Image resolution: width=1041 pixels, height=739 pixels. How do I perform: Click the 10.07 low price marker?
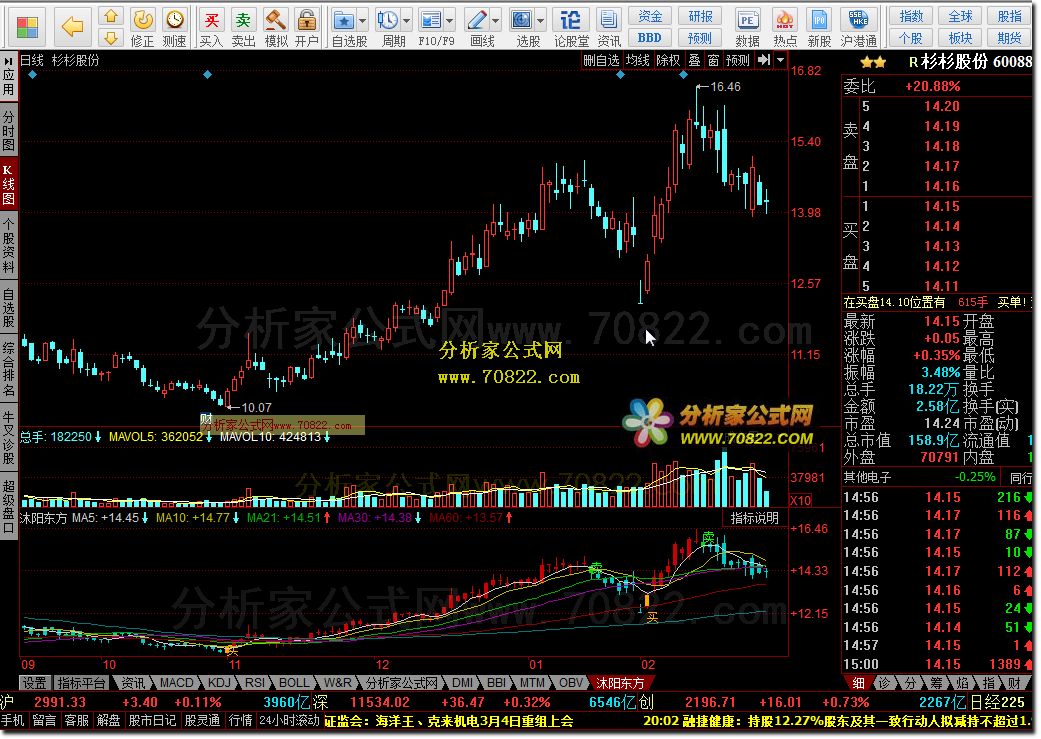(x=256, y=408)
